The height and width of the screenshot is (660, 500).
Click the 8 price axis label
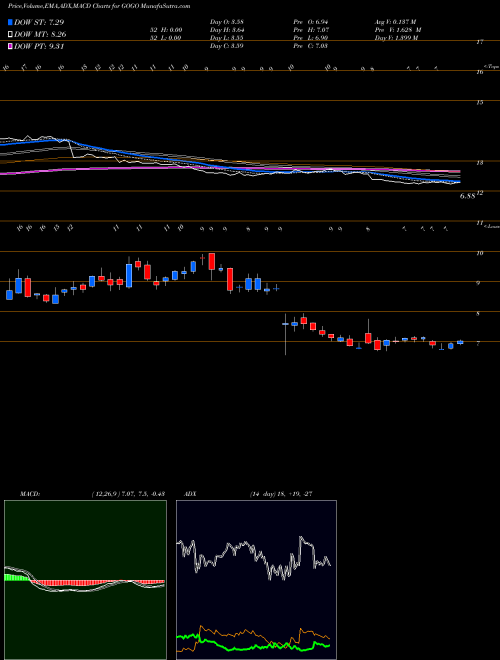point(478,314)
